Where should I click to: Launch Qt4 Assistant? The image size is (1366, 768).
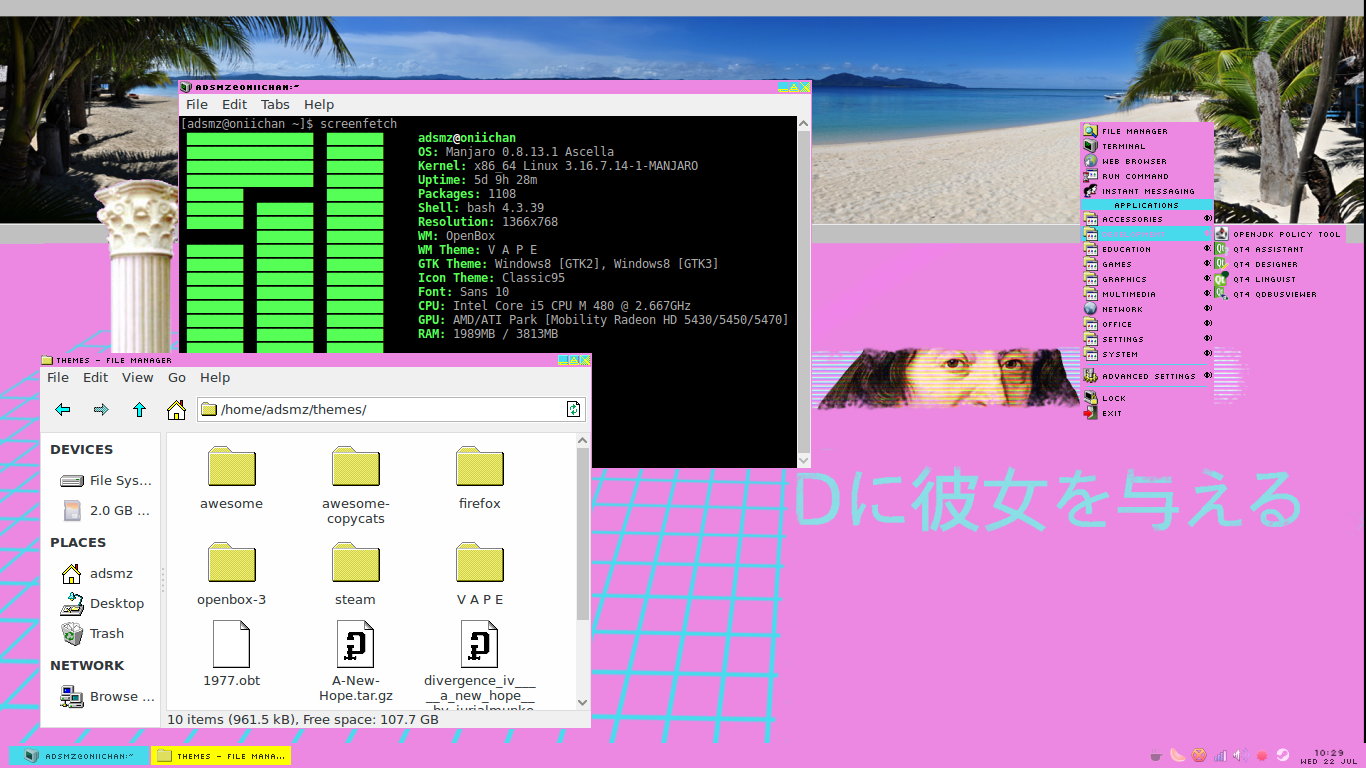click(1280, 249)
